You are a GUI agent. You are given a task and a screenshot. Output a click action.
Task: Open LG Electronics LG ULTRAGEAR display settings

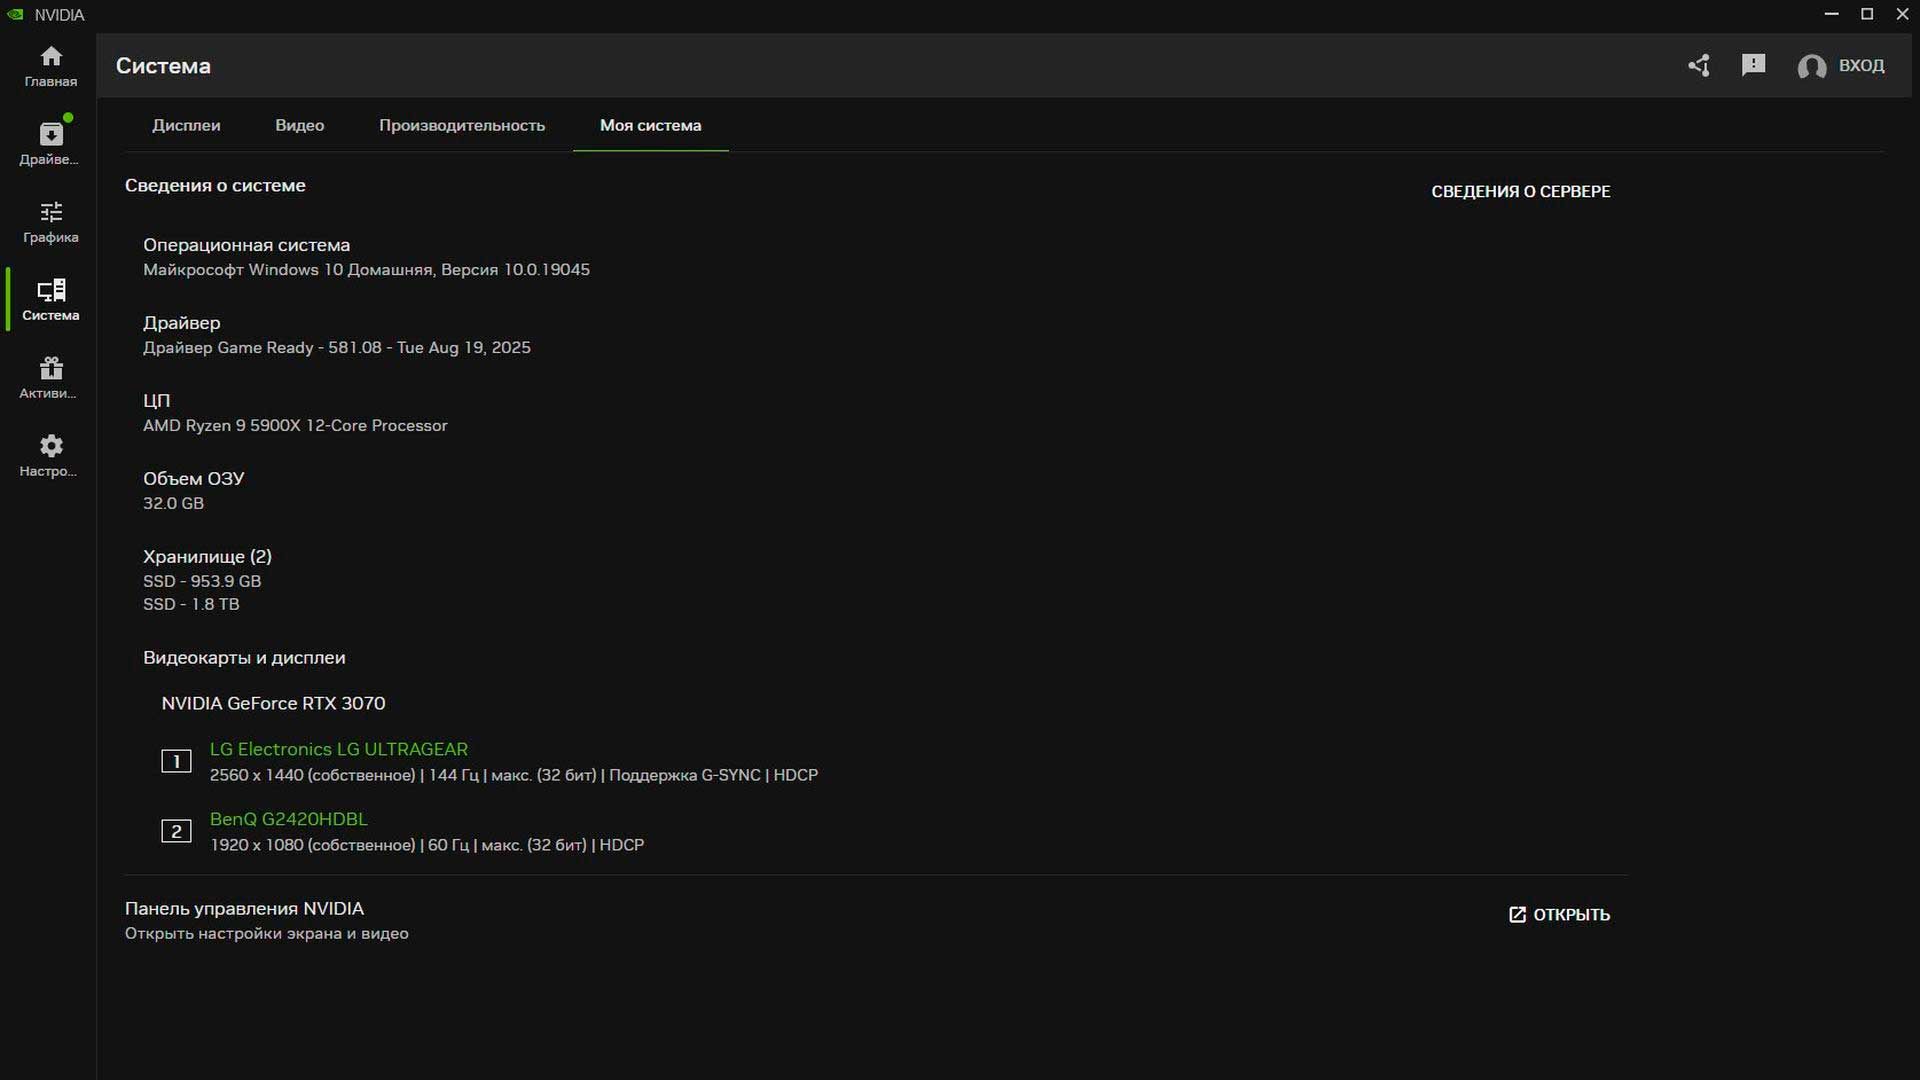(339, 748)
